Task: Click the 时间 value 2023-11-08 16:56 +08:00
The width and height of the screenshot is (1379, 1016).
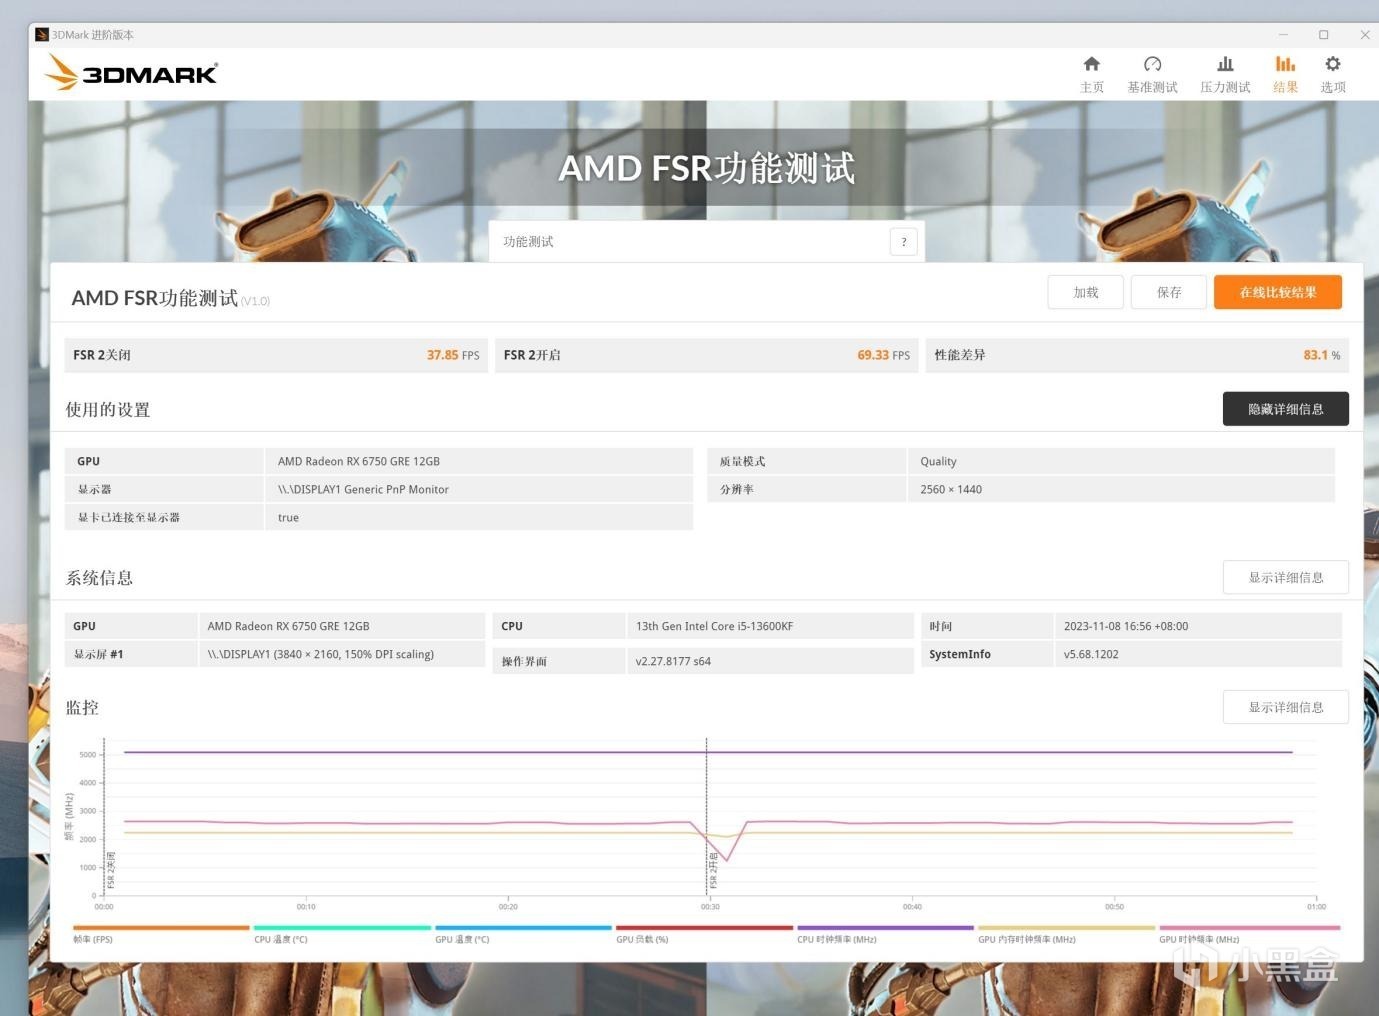Action: pyautogui.click(x=1126, y=626)
